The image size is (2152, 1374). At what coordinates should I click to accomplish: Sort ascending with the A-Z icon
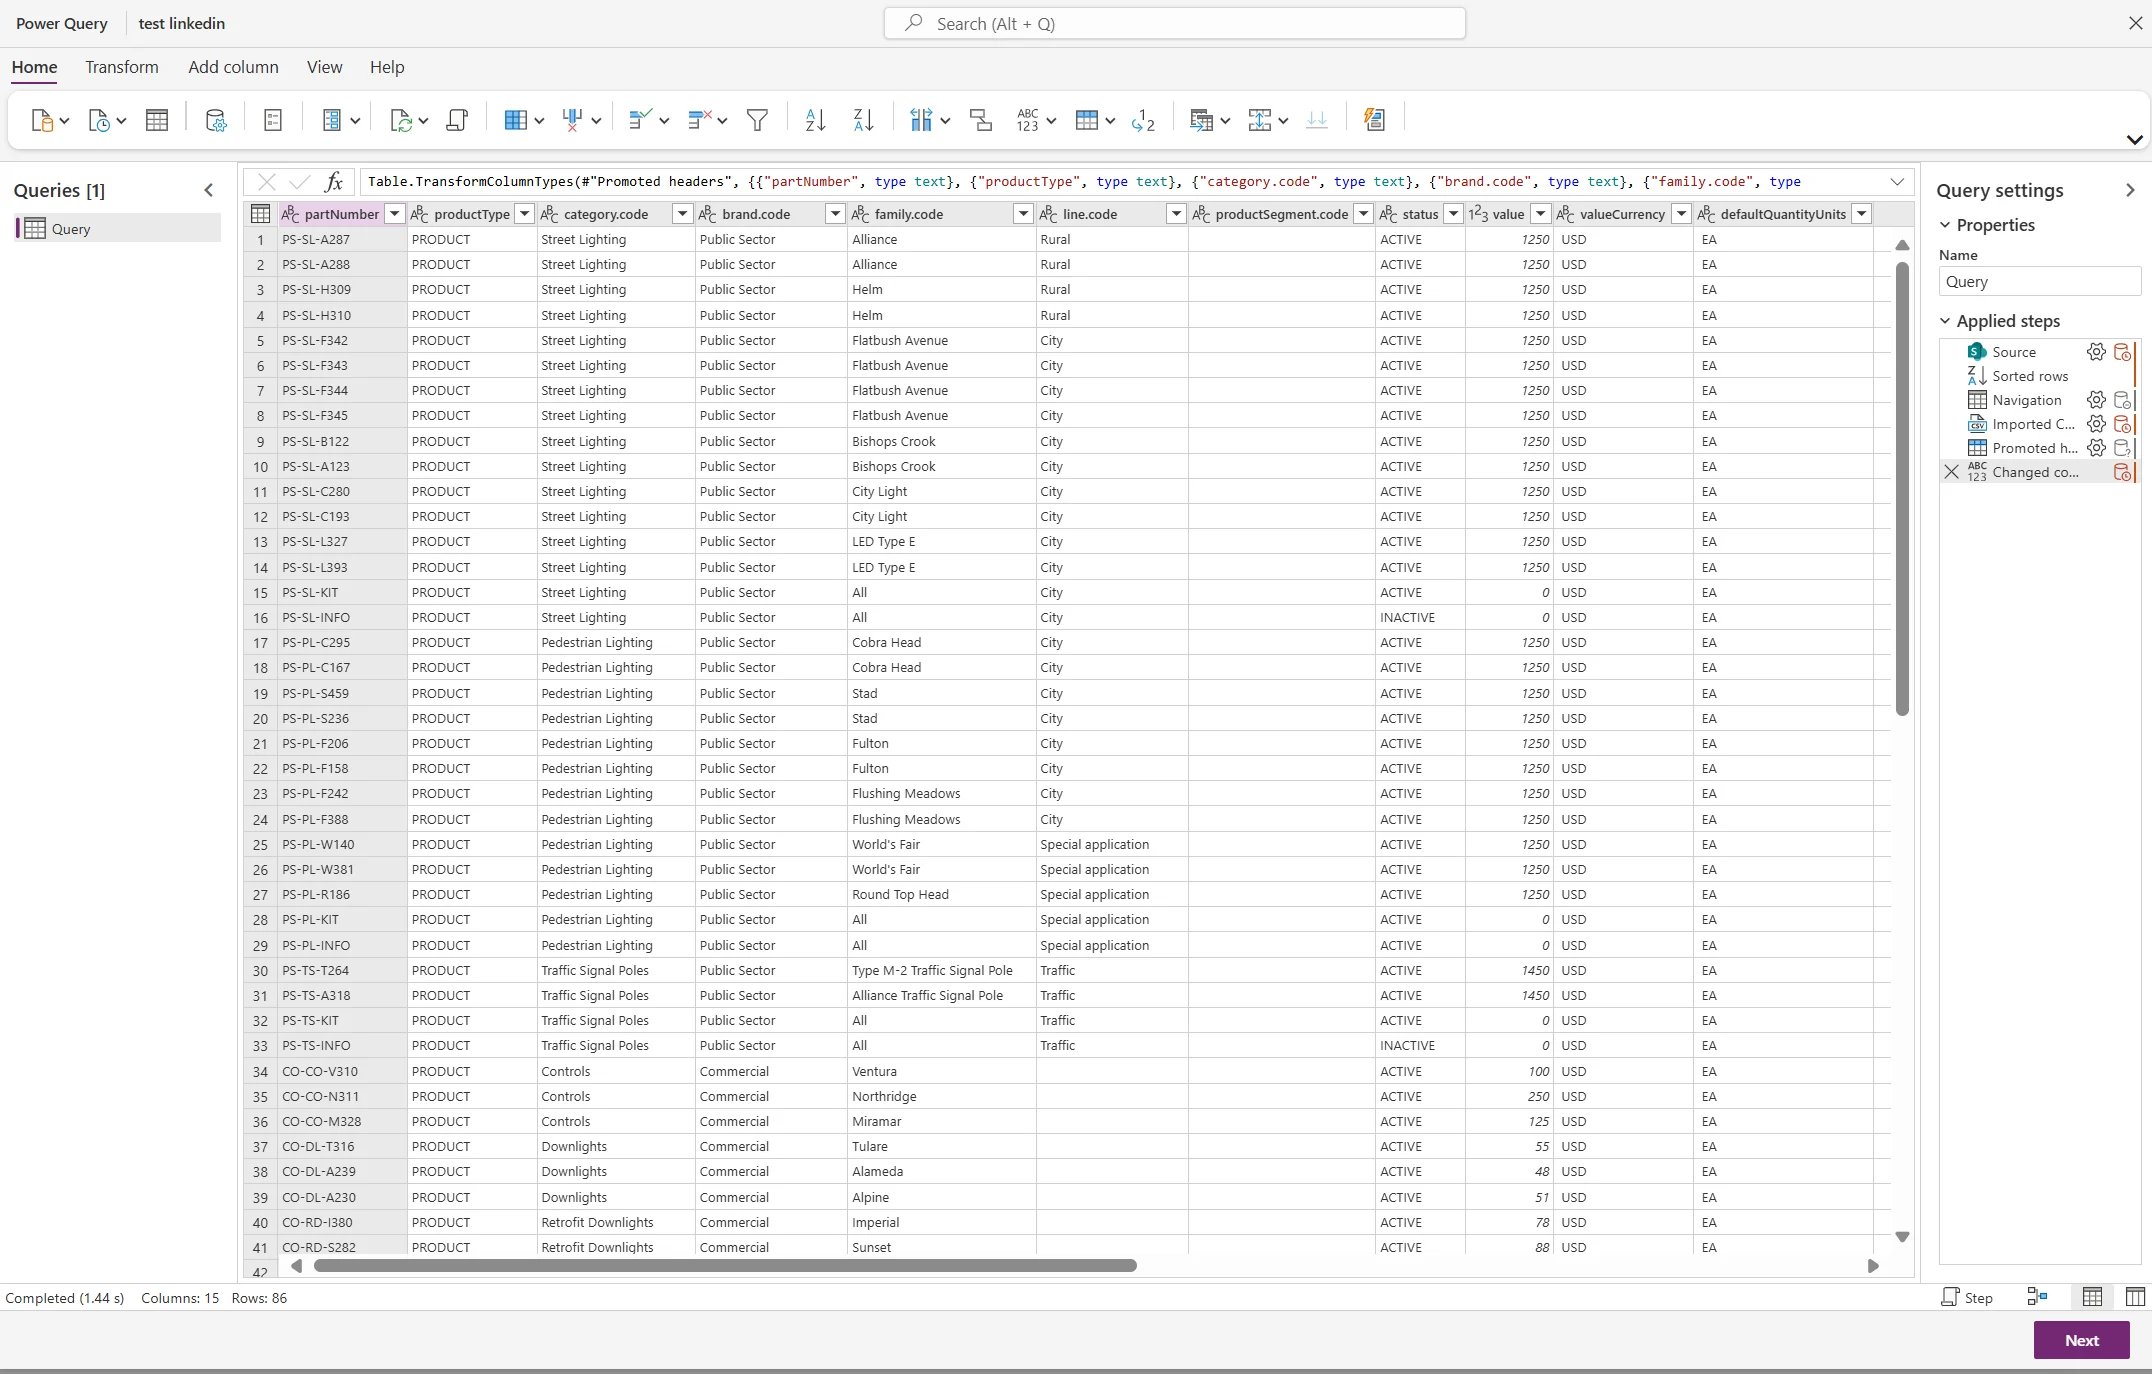pos(816,120)
